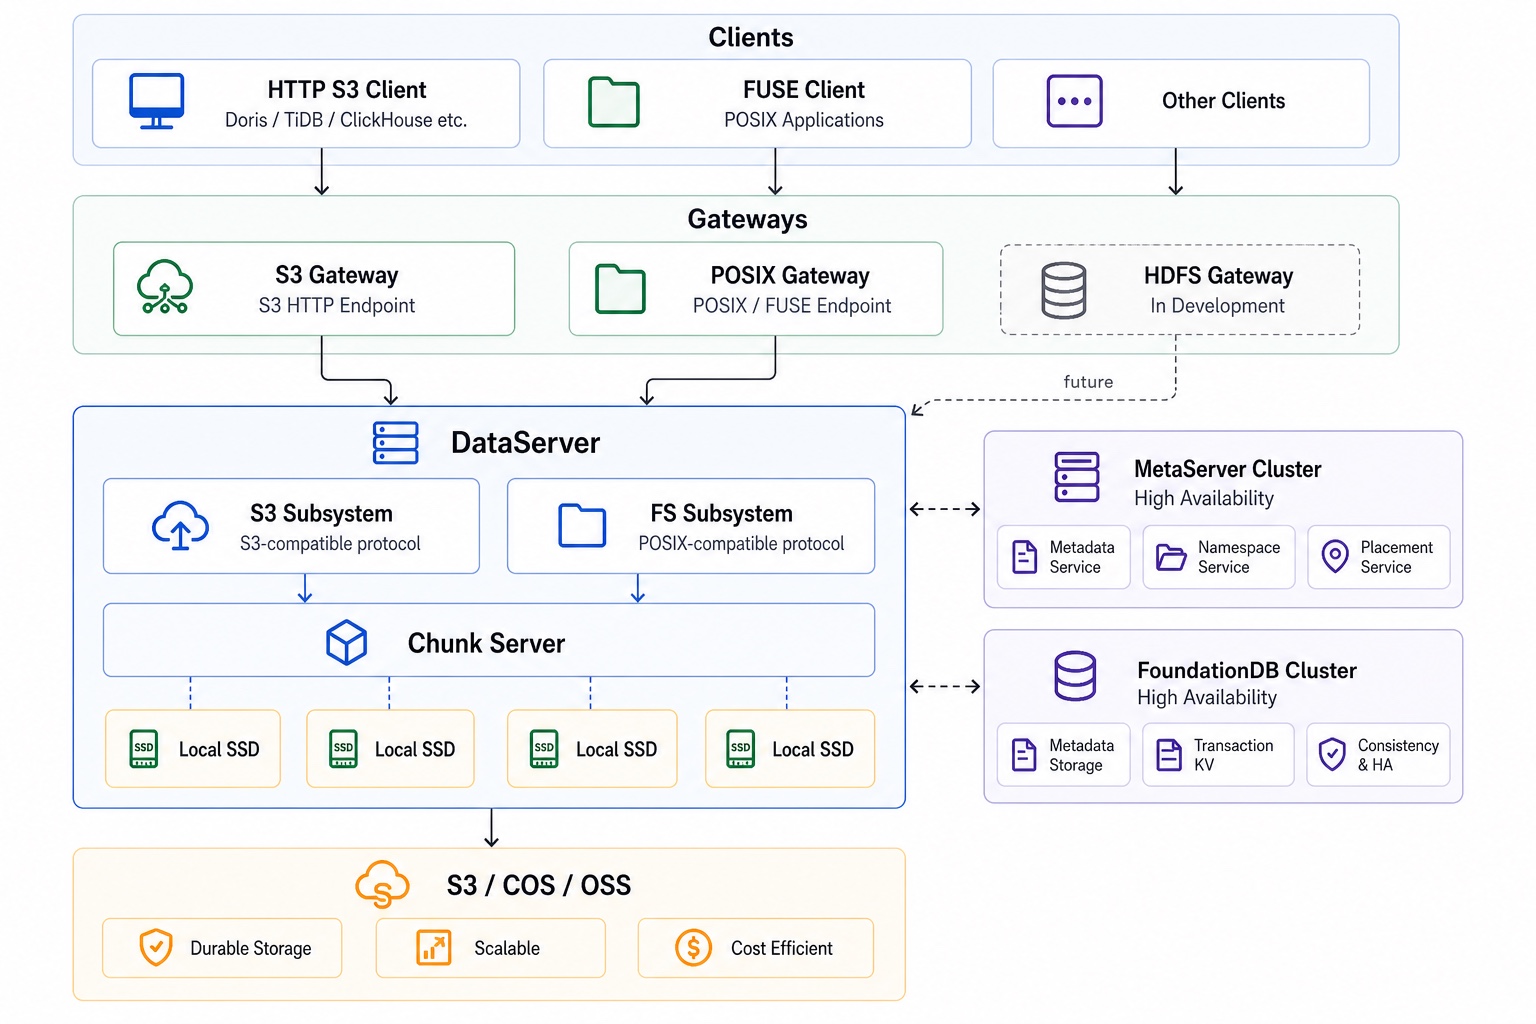Click the "Clients" section title
This screenshot has width=1536, height=1024.
tap(750, 38)
